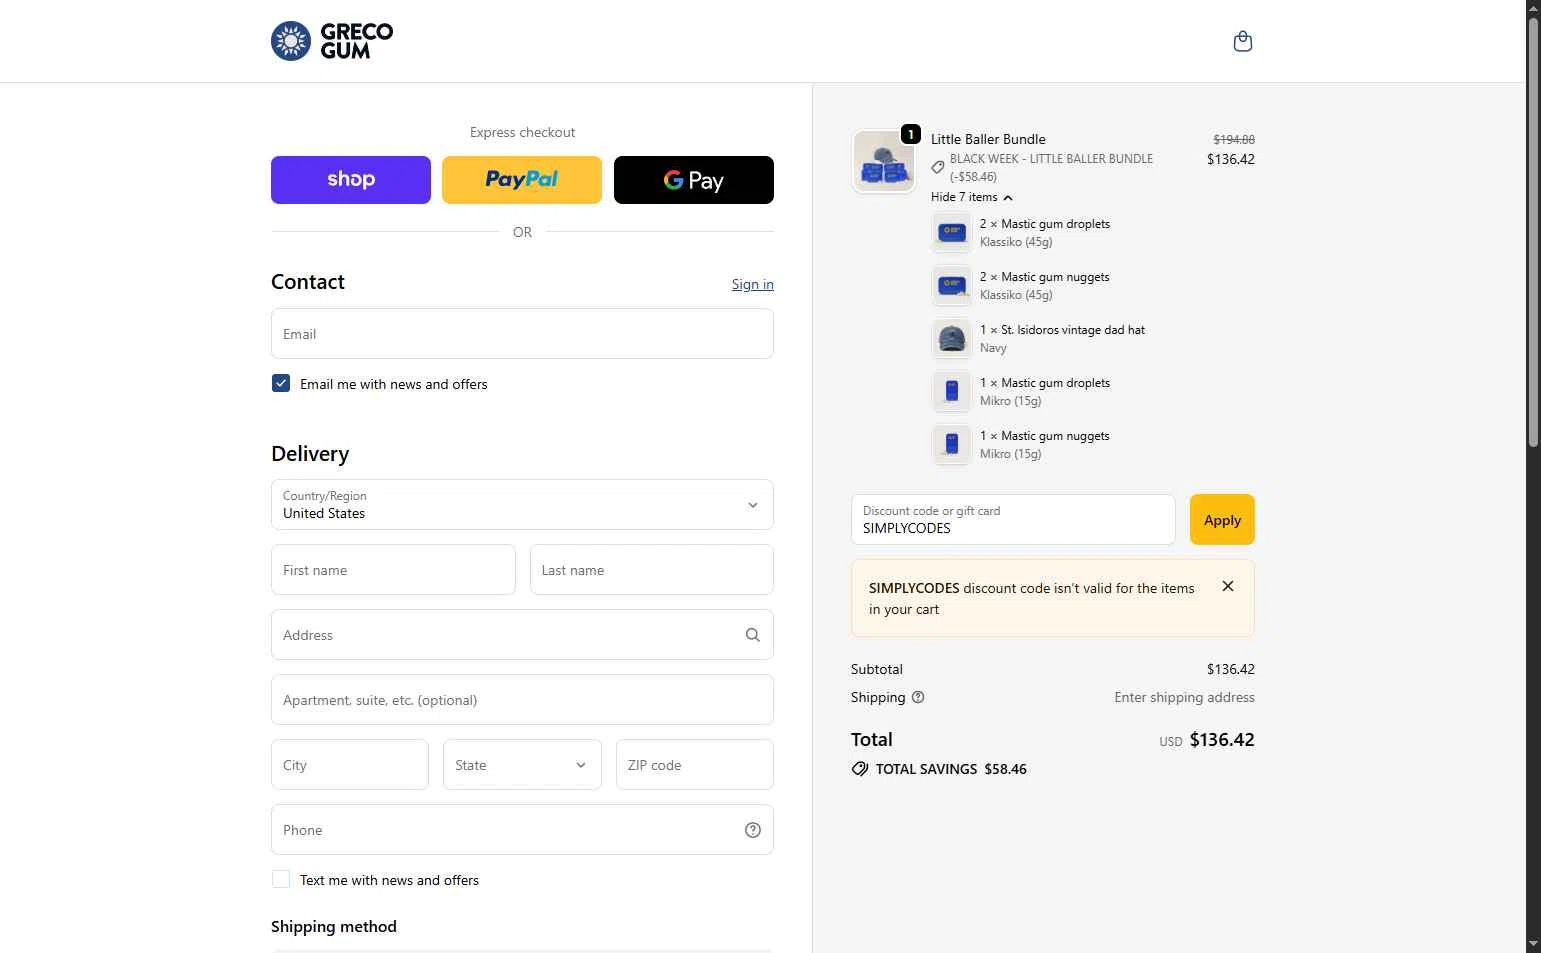Open the Little Baller Bundle thumbnail
The width and height of the screenshot is (1541, 953).
tap(884, 160)
